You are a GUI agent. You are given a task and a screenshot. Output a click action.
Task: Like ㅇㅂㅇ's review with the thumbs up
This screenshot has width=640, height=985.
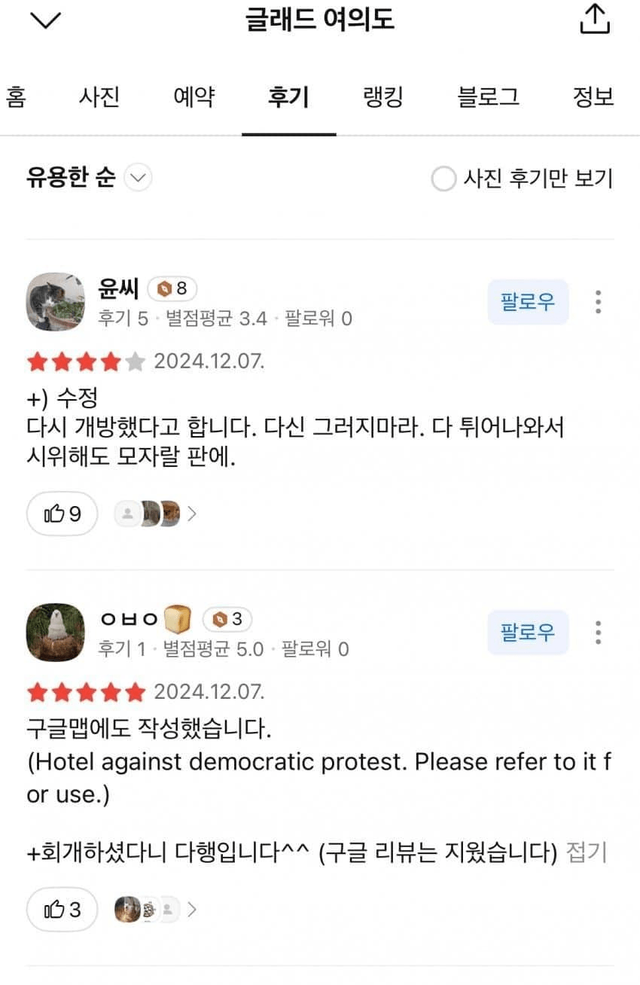click(x=61, y=910)
